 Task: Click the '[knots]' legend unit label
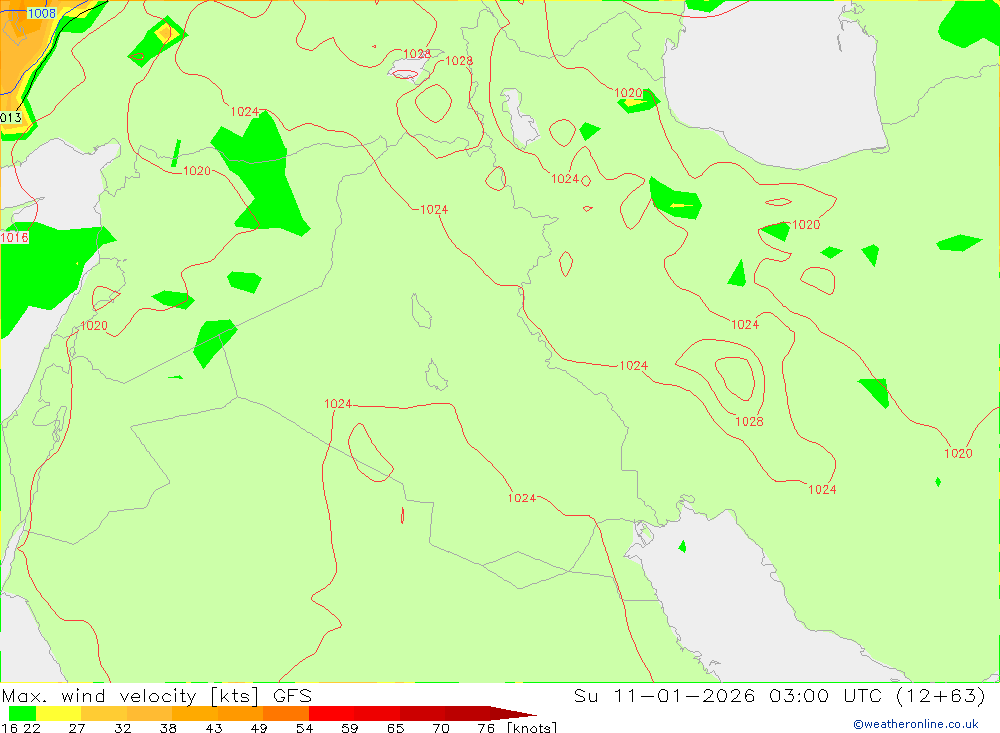[532, 728]
